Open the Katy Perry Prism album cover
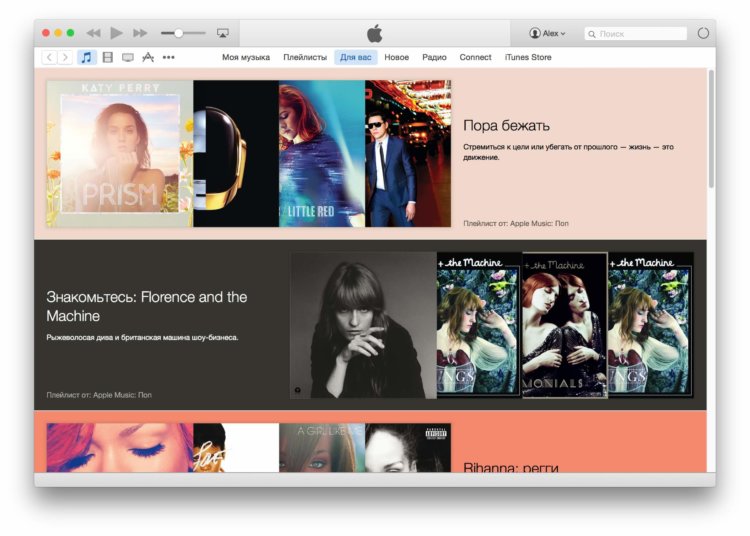The height and width of the screenshot is (536, 750). point(120,153)
